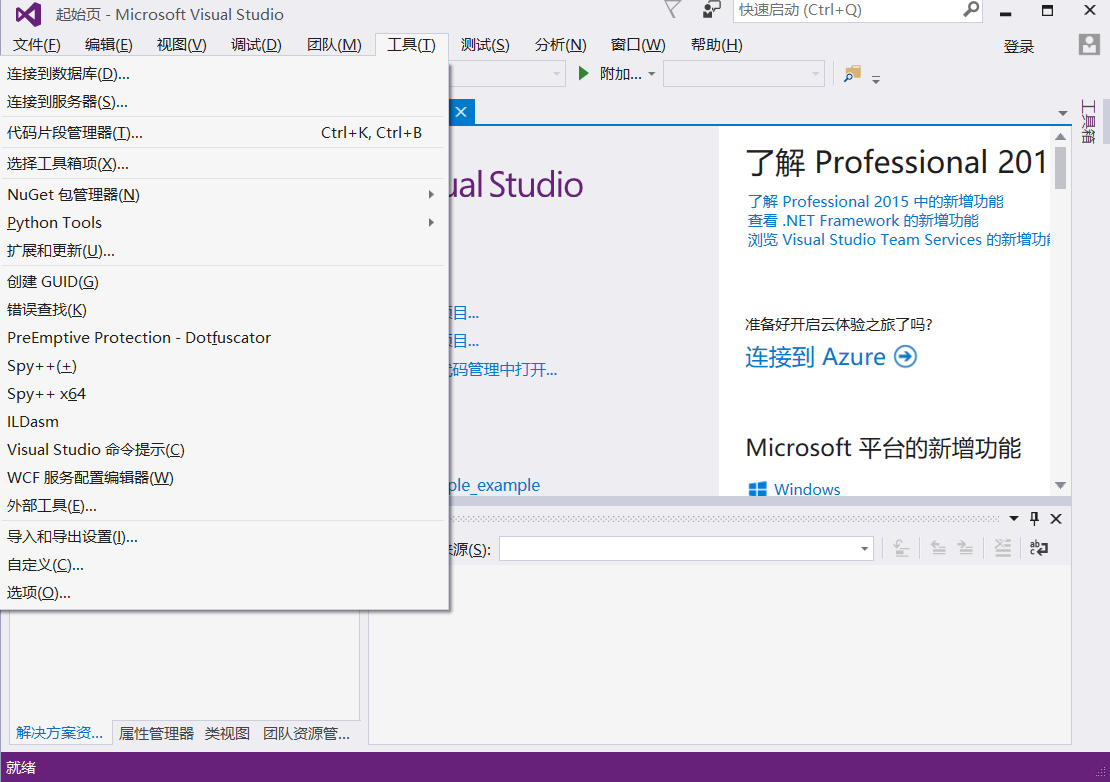Open the 文件 menu
This screenshot has width=1110, height=782.
click(37, 45)
